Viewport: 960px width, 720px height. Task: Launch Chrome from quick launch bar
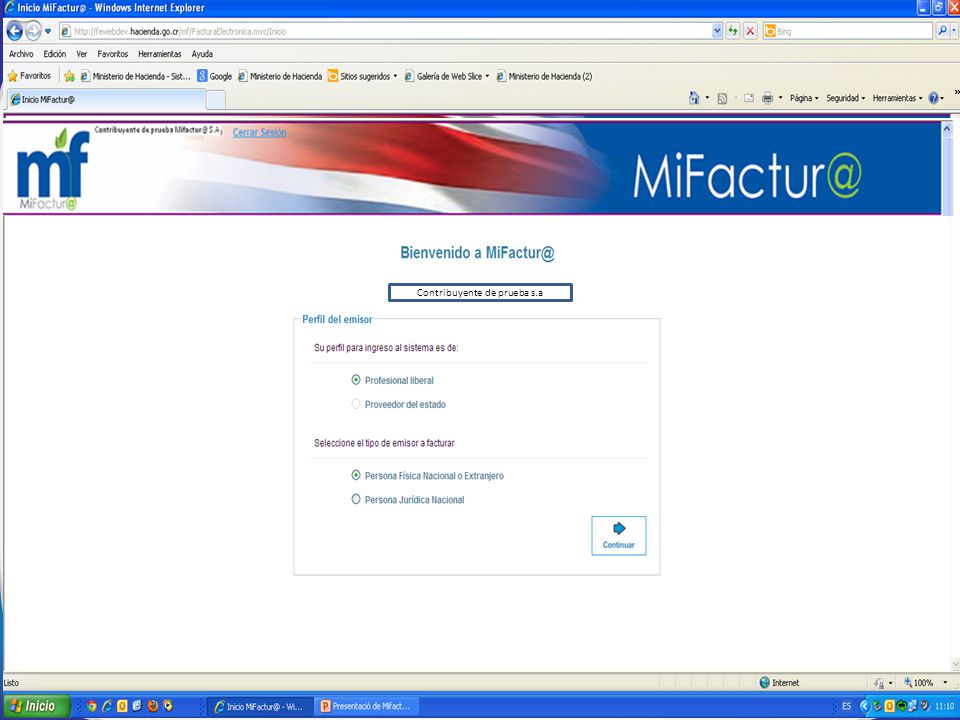point(91,706)
